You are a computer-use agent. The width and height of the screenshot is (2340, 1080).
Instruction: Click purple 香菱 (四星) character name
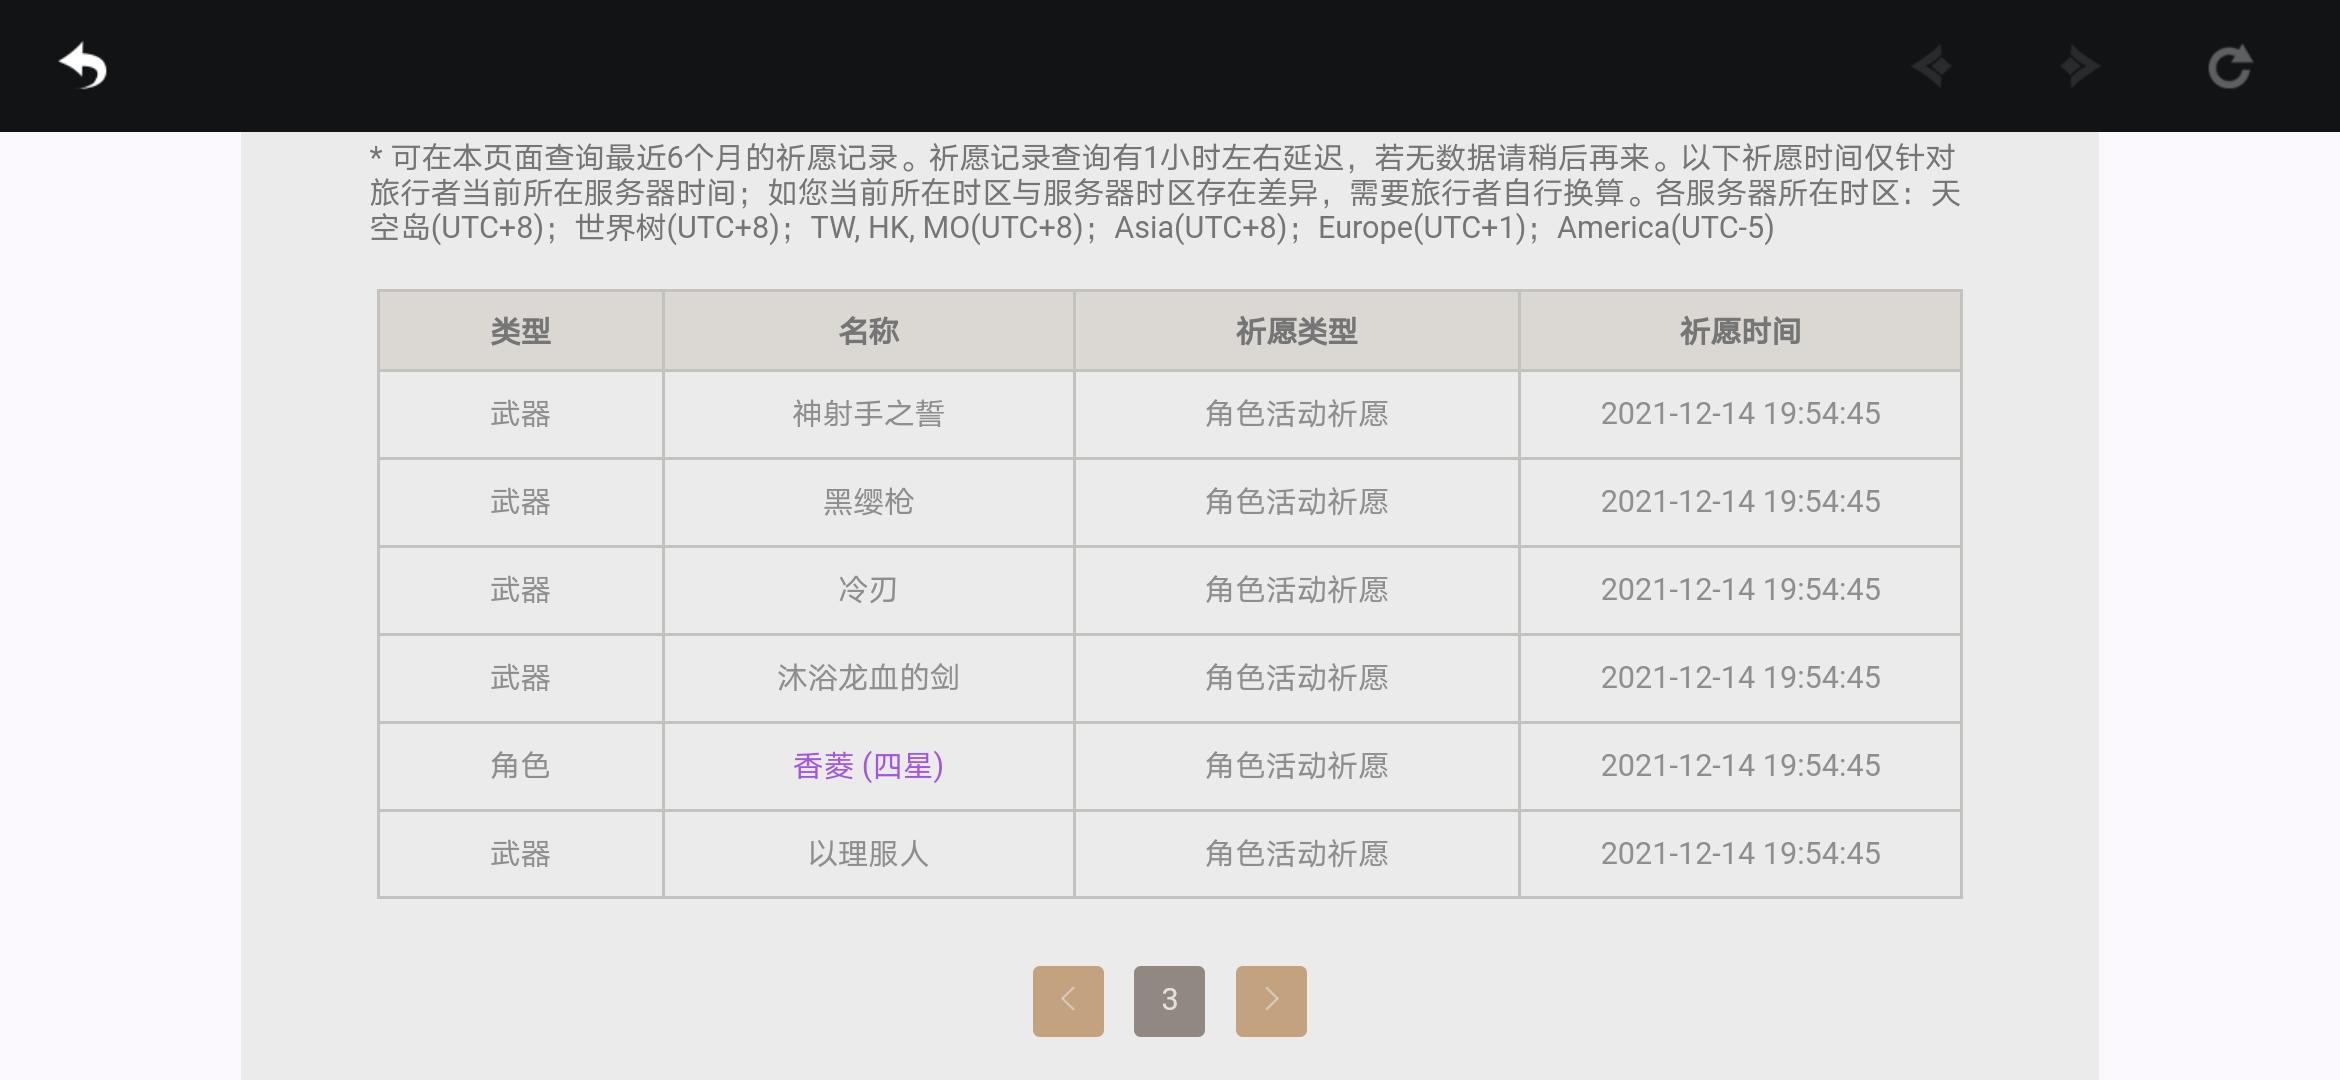(868, 766)
